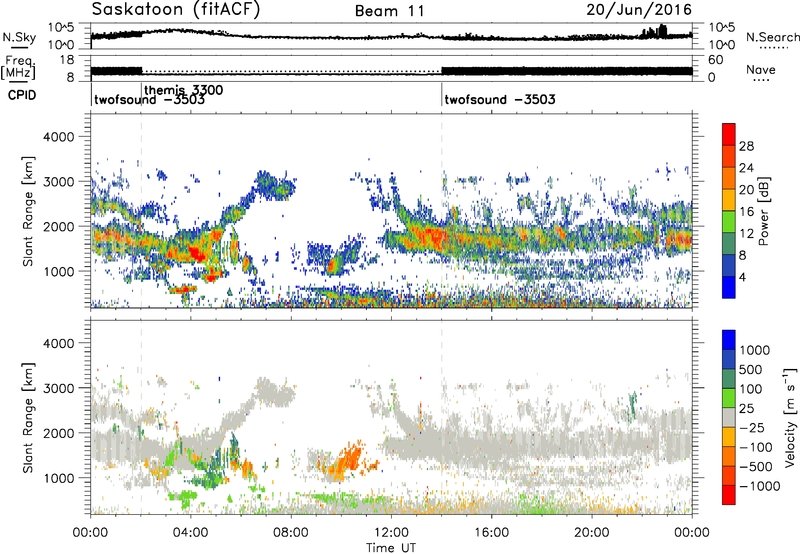
Task: Click the "Slant Range [km]" label of the power panel
Action: [28, 211]
